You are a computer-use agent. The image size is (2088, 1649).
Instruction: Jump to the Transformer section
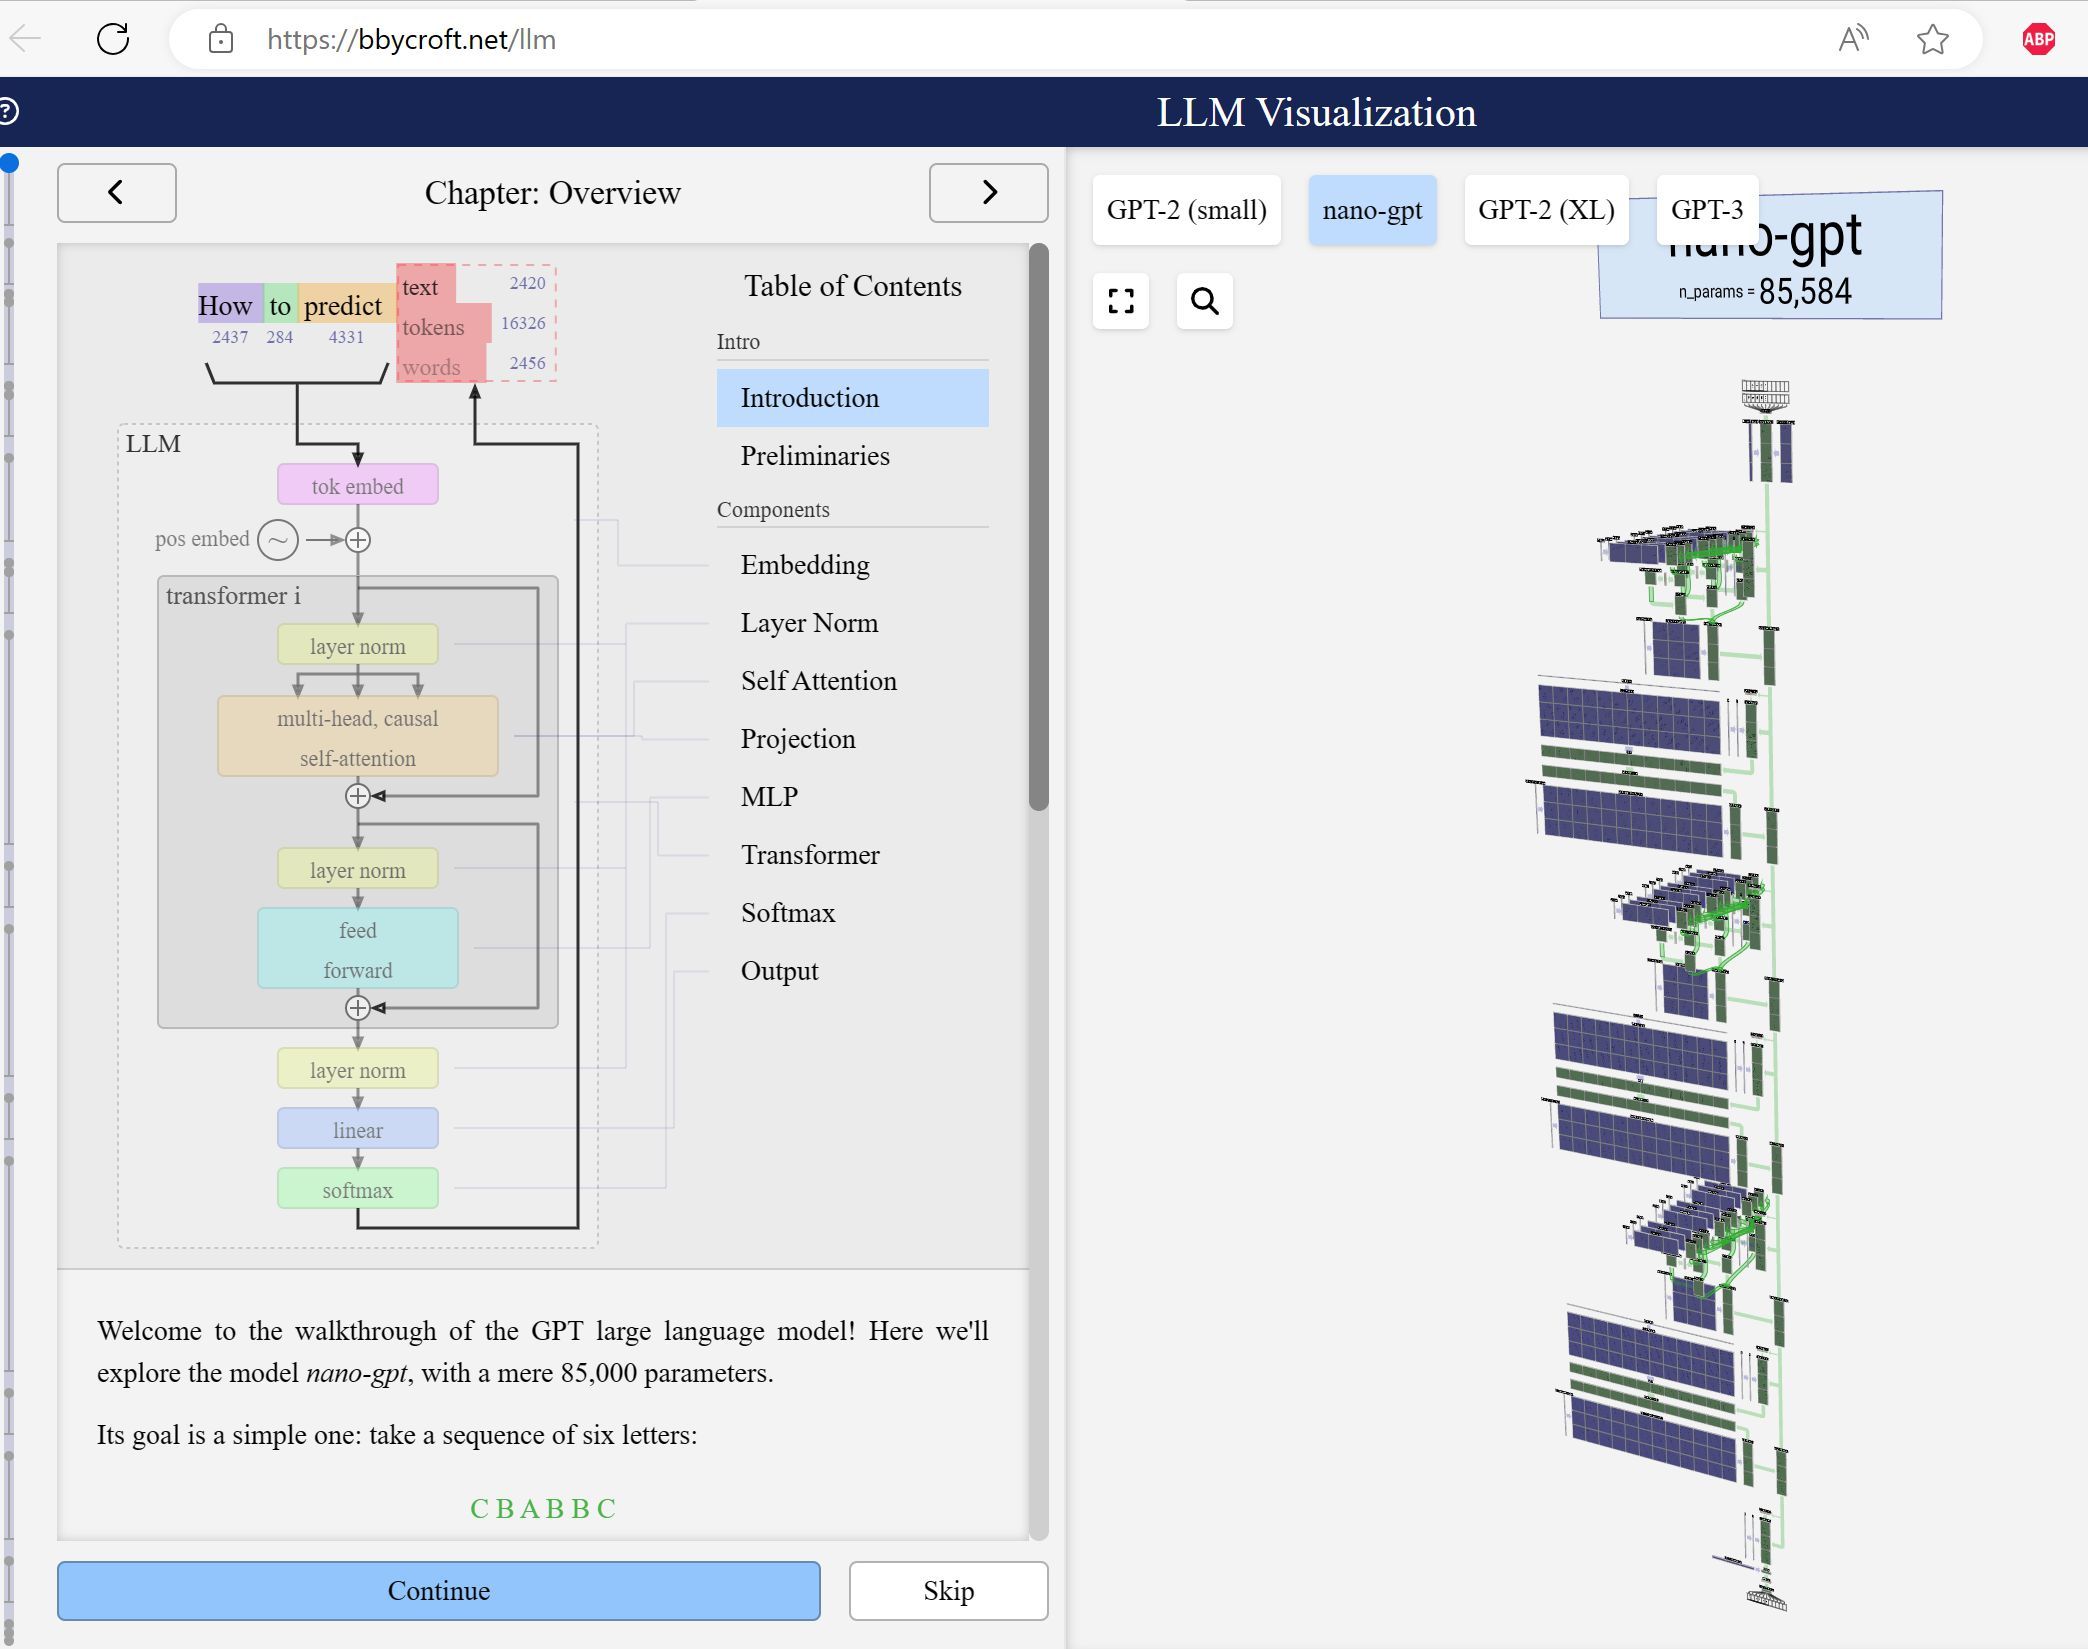(852, 855)
